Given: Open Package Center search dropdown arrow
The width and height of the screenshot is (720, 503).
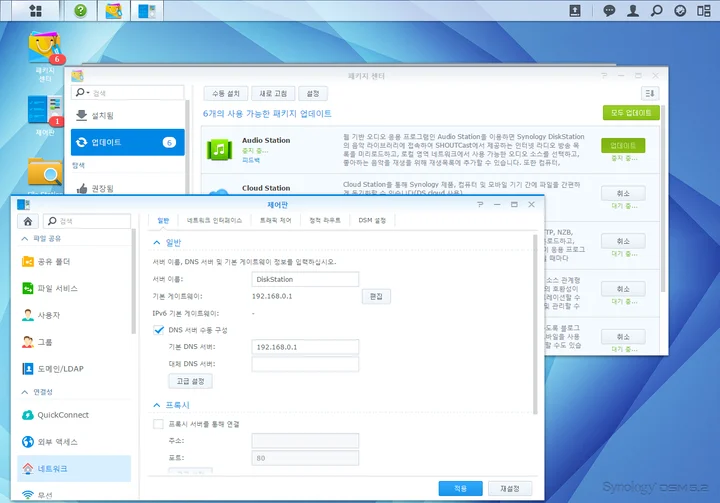Looking at the screenshot, I should coord(88,92).
